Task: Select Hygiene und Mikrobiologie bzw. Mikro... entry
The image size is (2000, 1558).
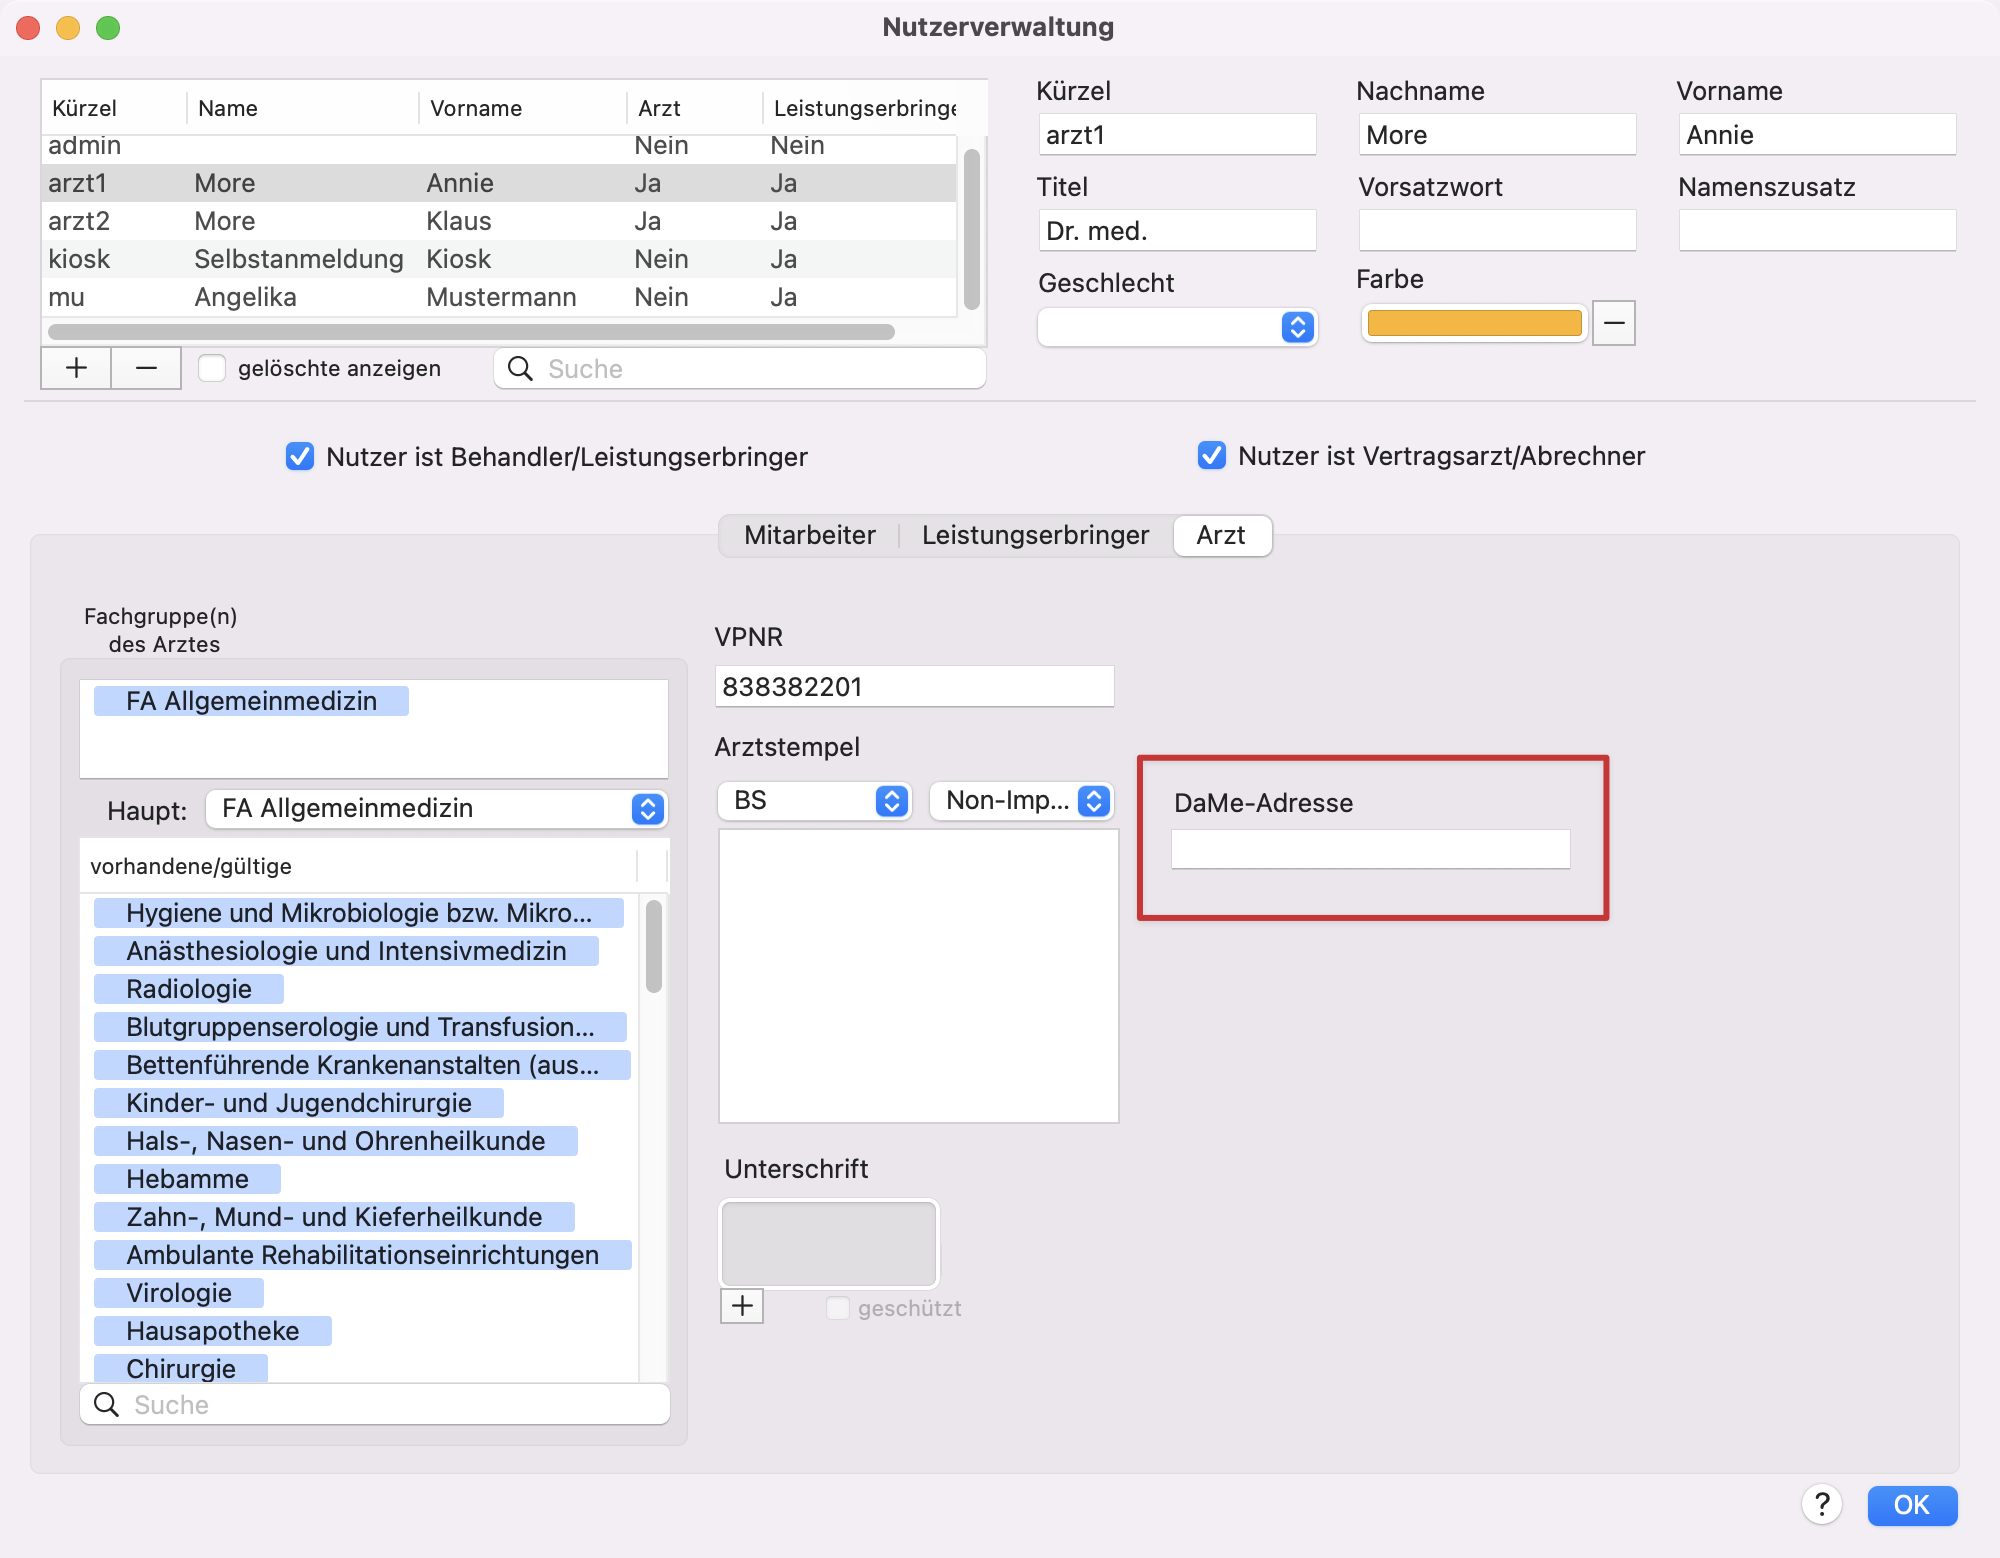Action: pyautogui.click(x=359, y=913)
